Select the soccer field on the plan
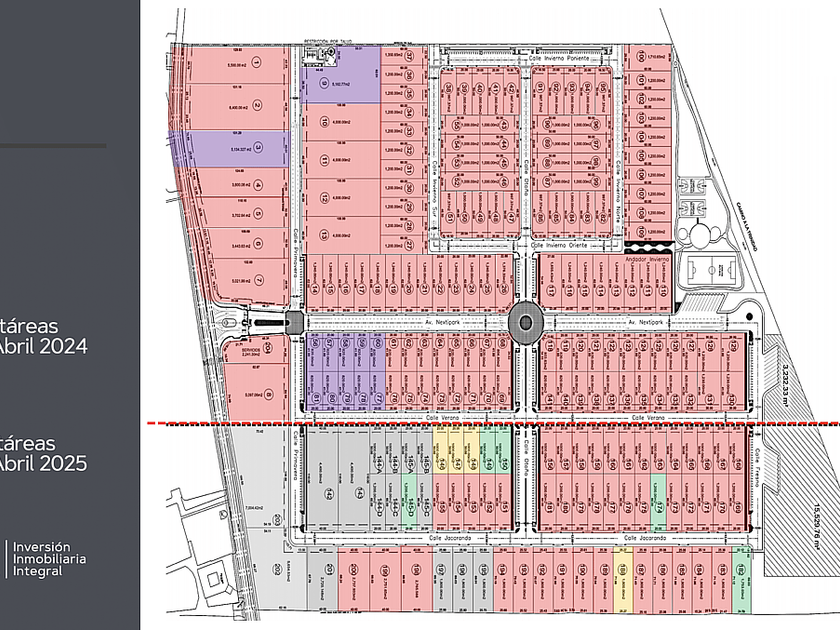The image size is (840, 630). click(711, 269)
